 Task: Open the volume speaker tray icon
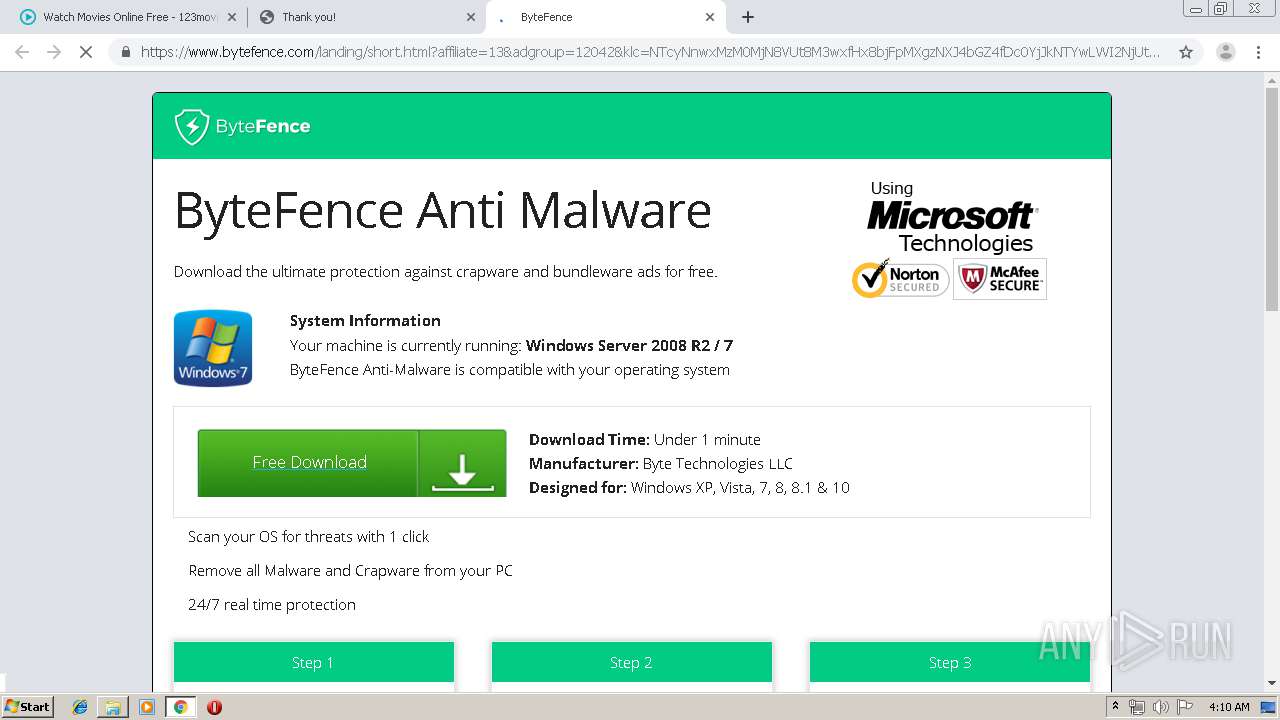1161,707
